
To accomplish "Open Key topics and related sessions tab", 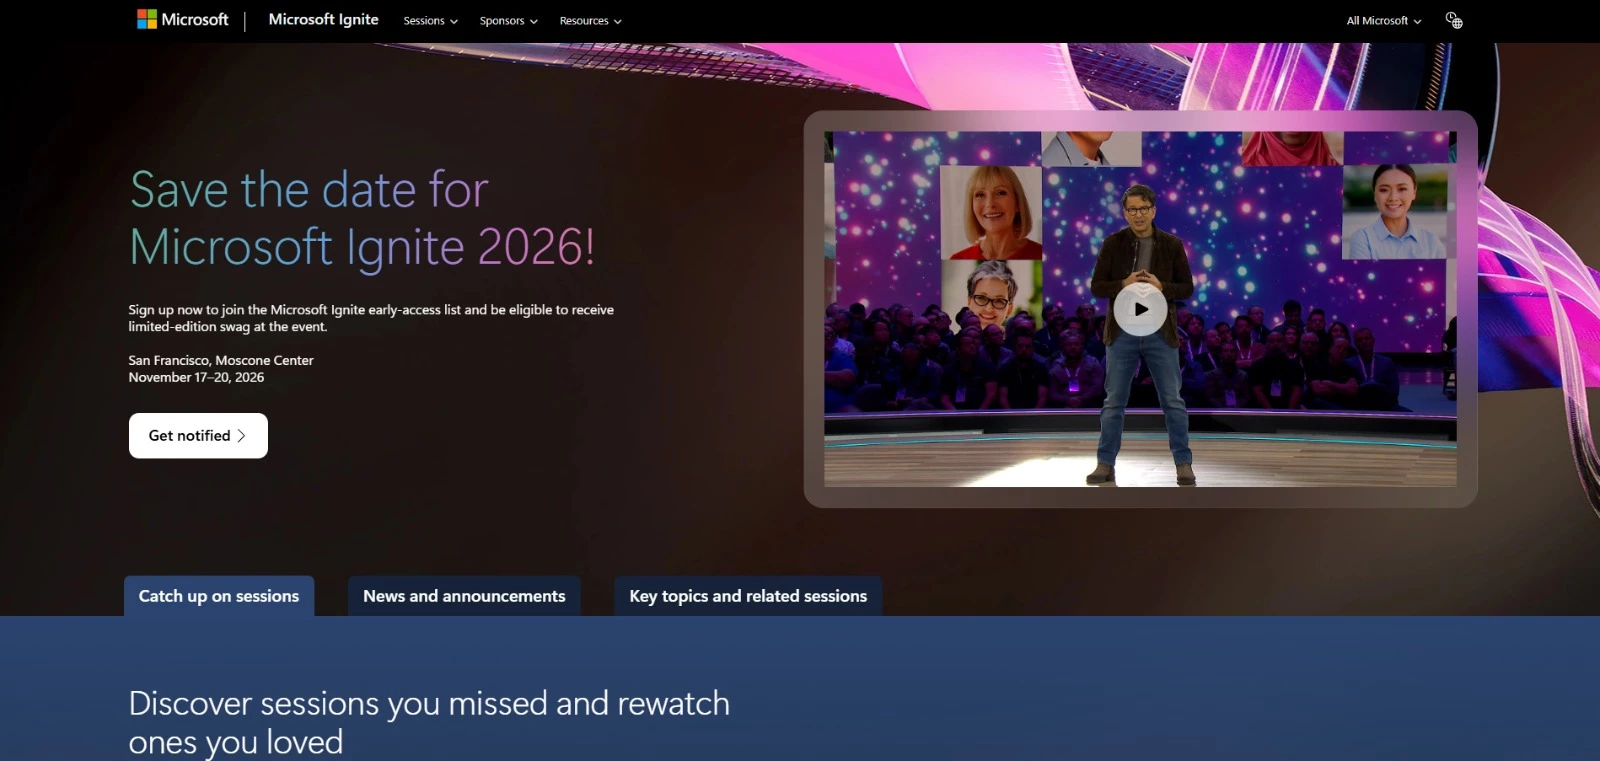I will 748,596.
